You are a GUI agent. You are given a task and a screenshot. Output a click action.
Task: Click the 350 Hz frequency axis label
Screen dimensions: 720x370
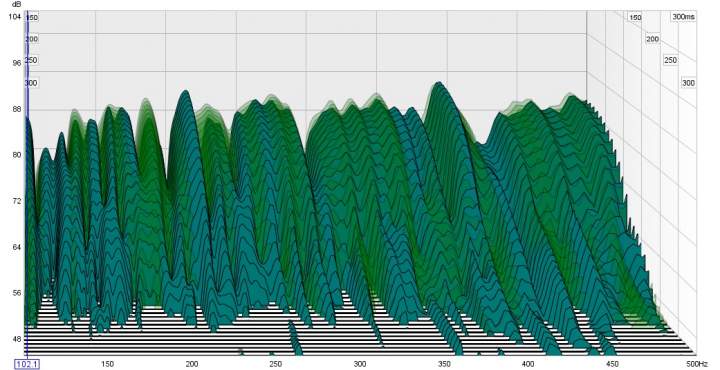pyautogui.click(x=444, y=364)
